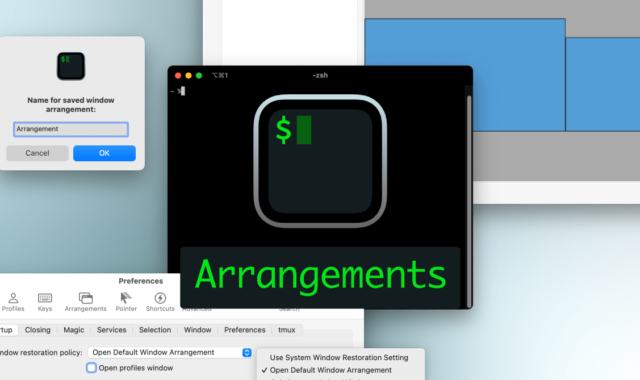Switch to the Window tab

pyautogui.click(x=198, y=330)
